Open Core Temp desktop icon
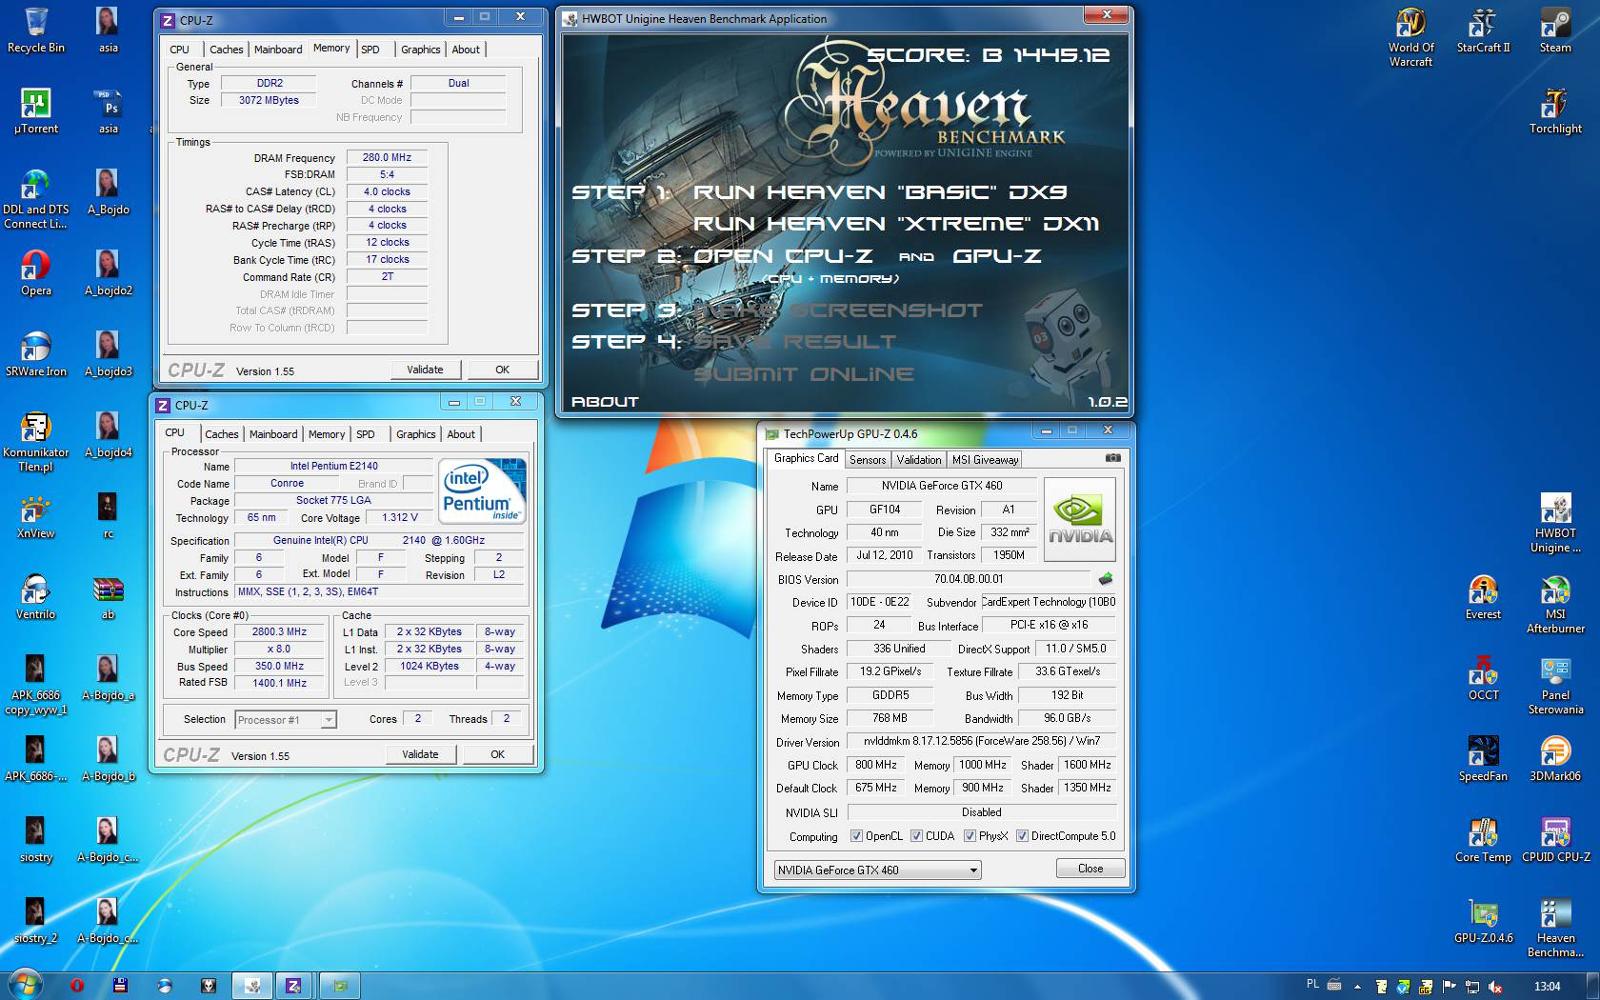 pos(1483,839)
